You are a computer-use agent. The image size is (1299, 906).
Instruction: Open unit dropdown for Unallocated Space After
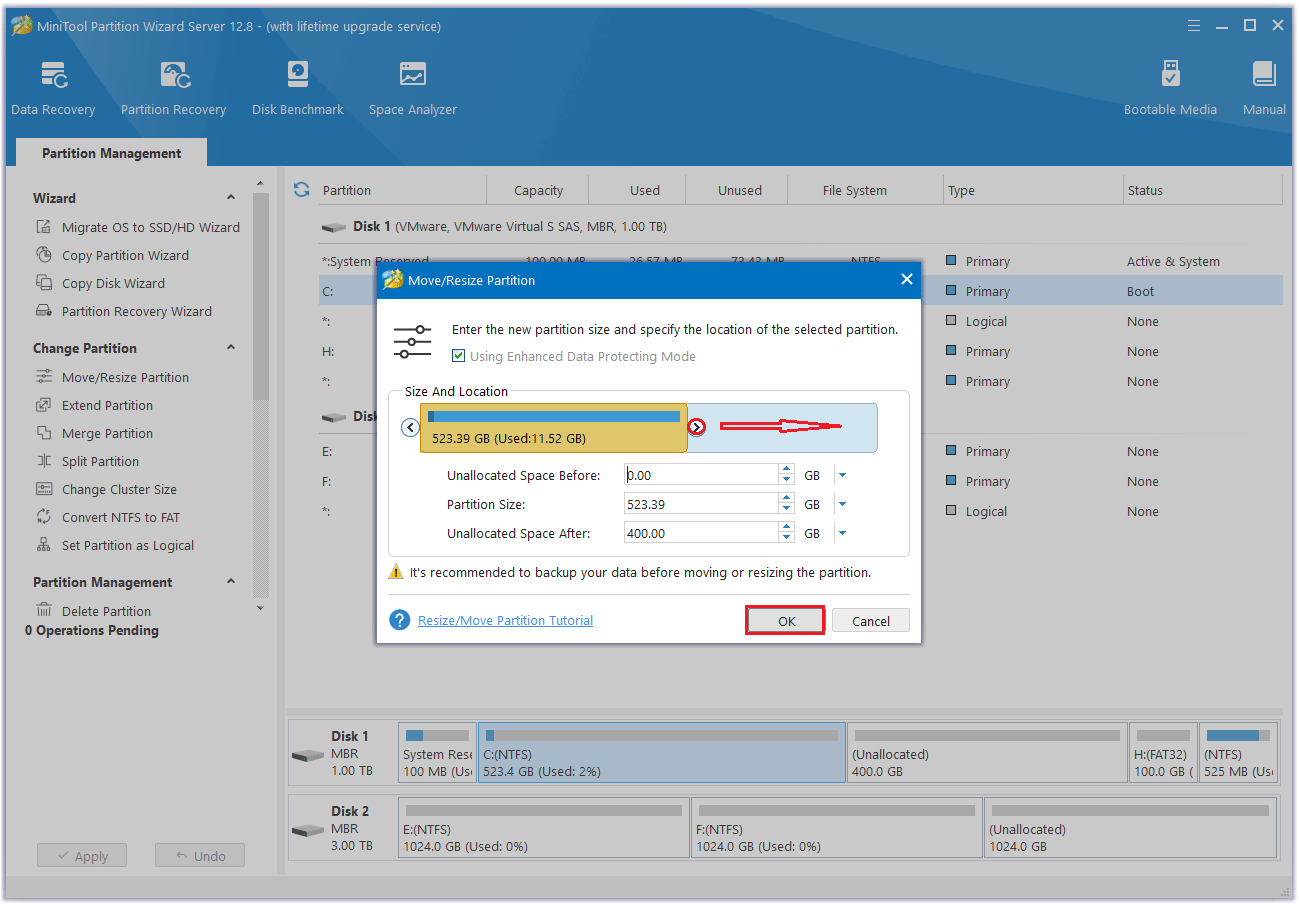[842, 533]
